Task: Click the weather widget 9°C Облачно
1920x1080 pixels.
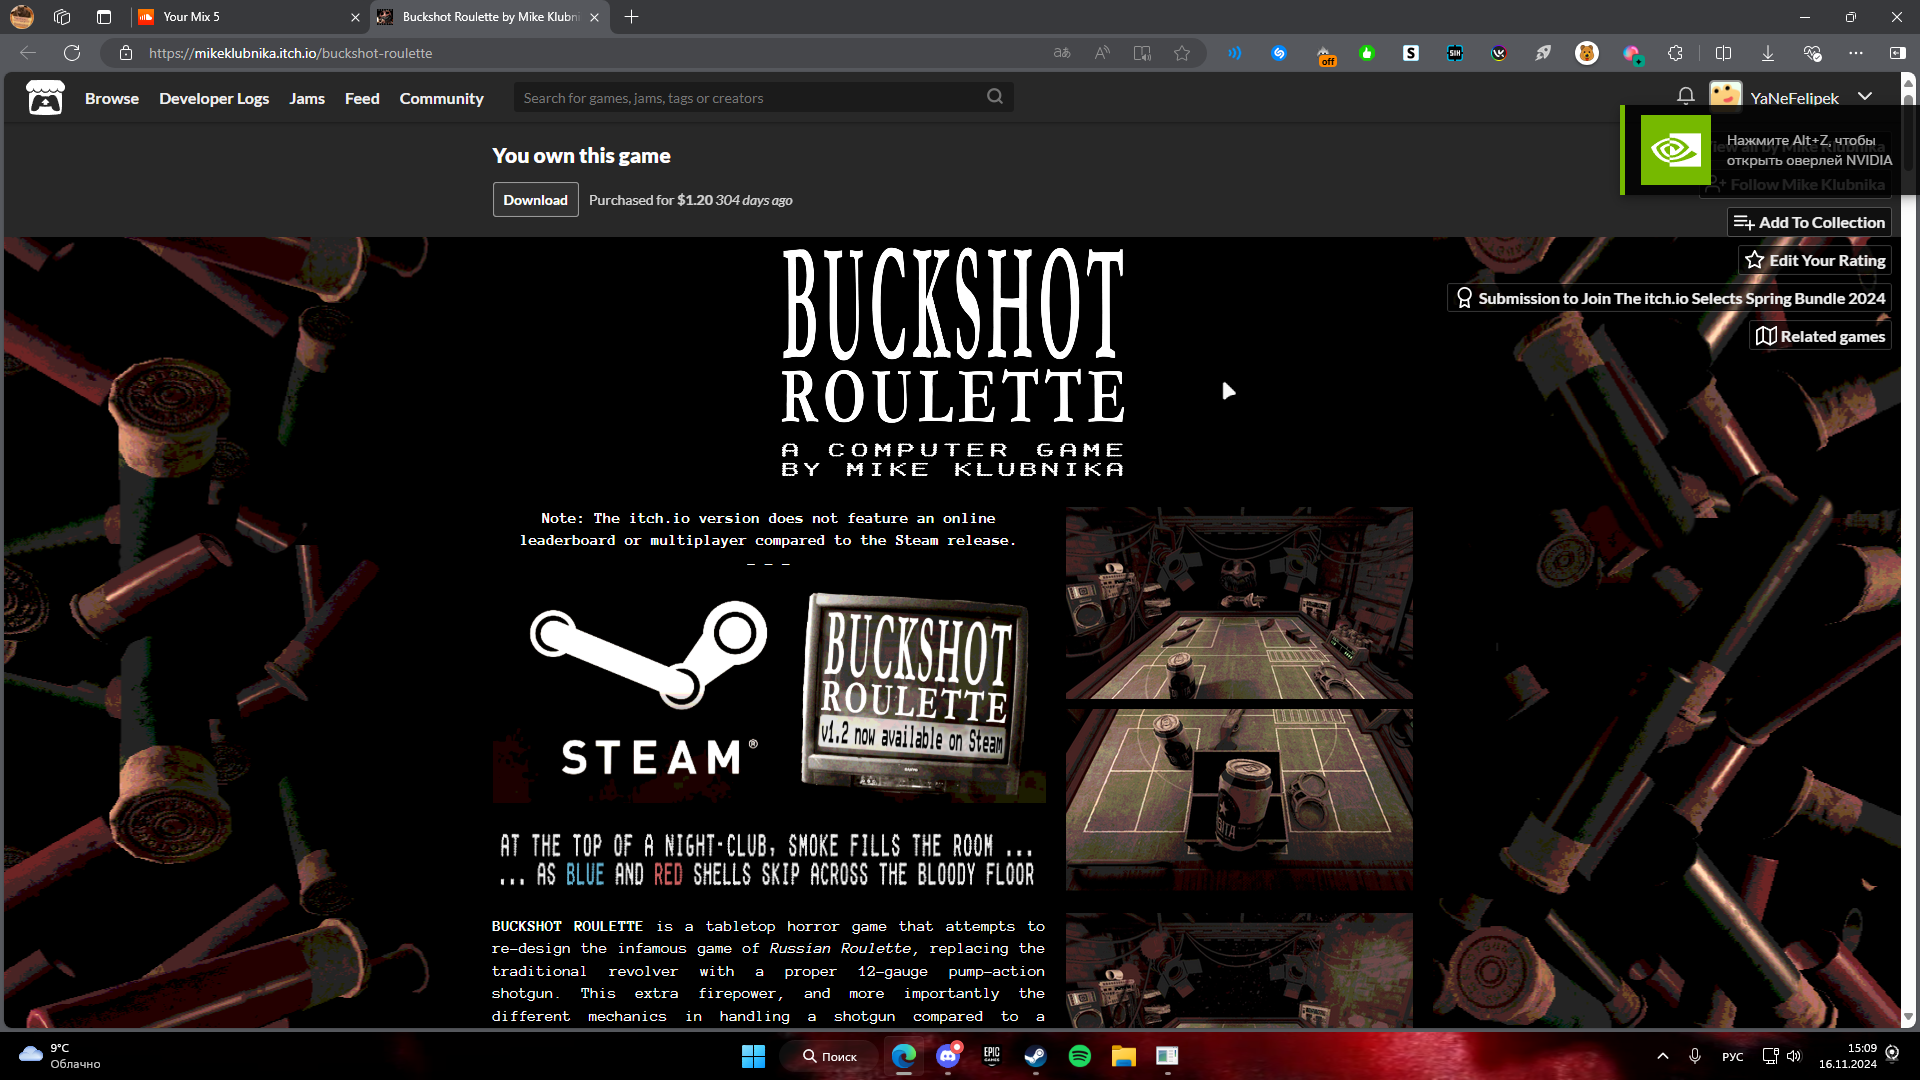Action: [x=62, y=1056]
